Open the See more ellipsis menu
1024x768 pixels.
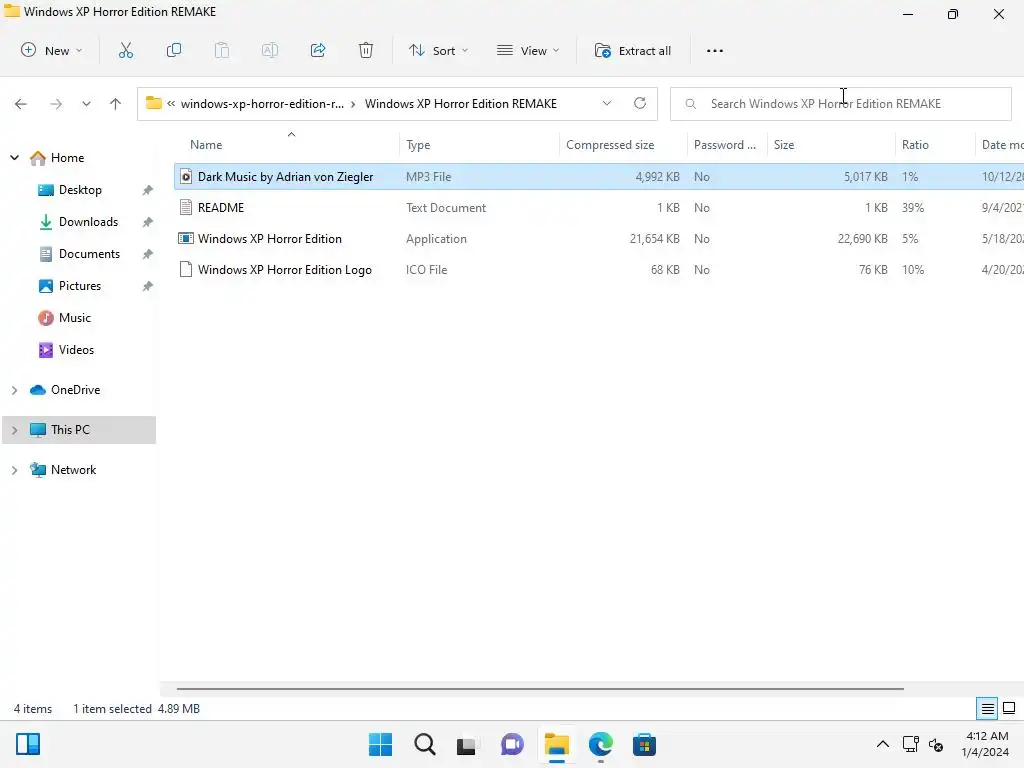coord(715,50)
